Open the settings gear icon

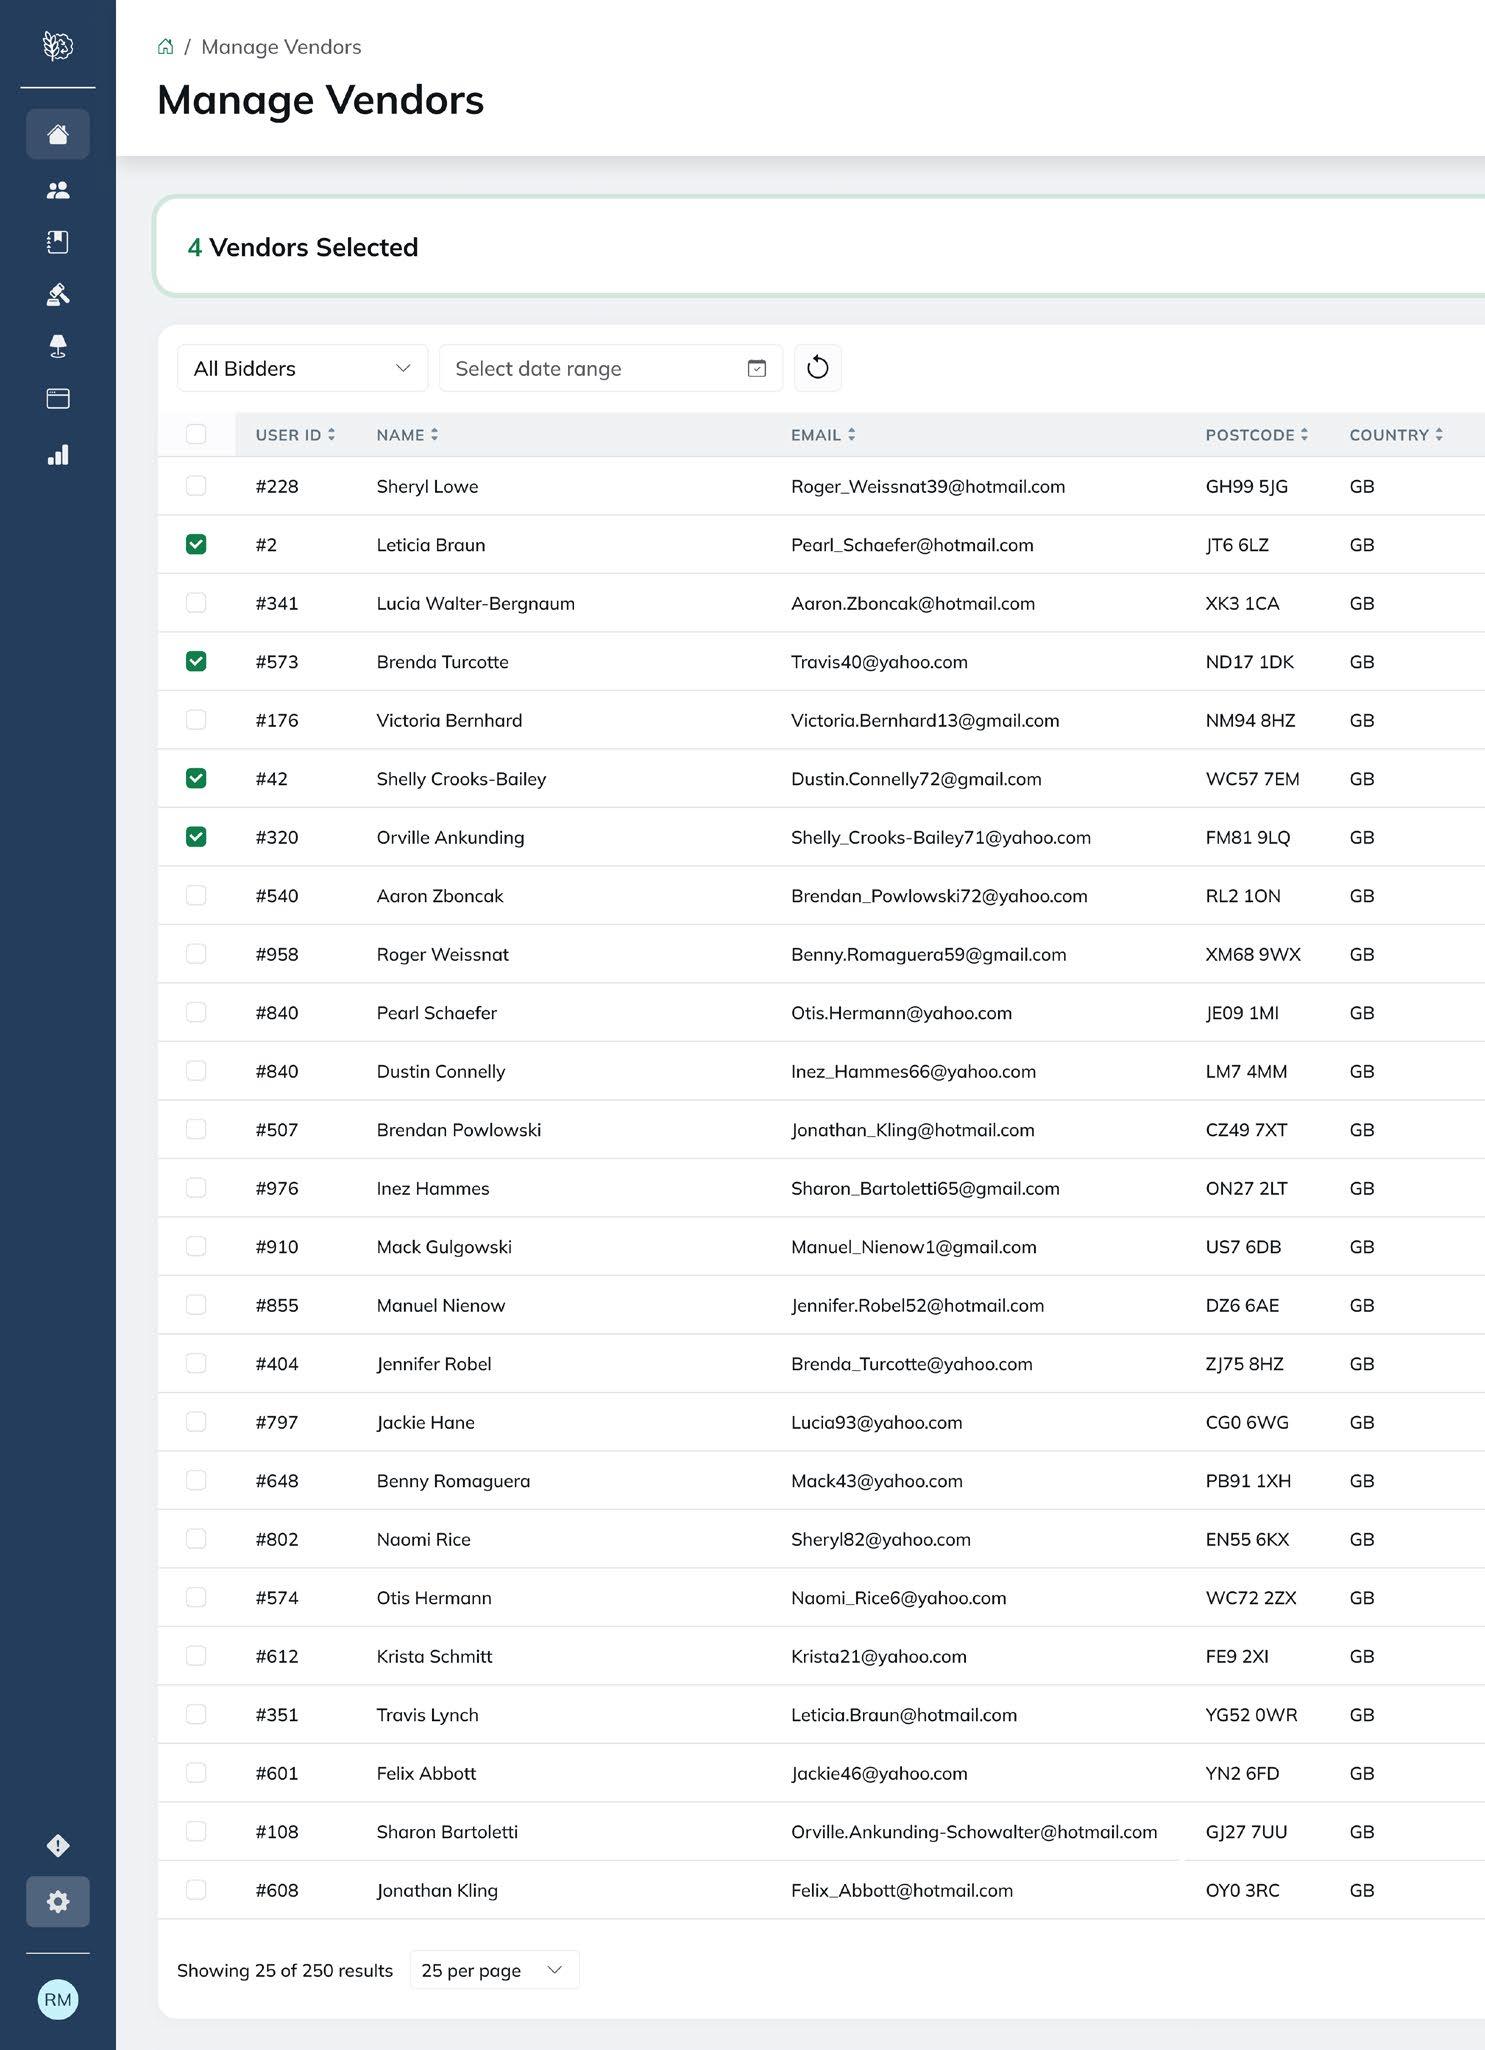point(58,1901)
